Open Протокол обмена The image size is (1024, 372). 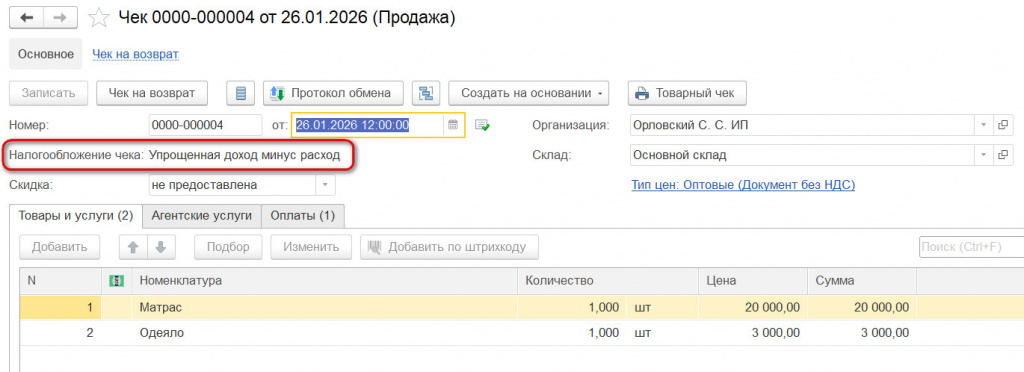[x=333, y=93]
